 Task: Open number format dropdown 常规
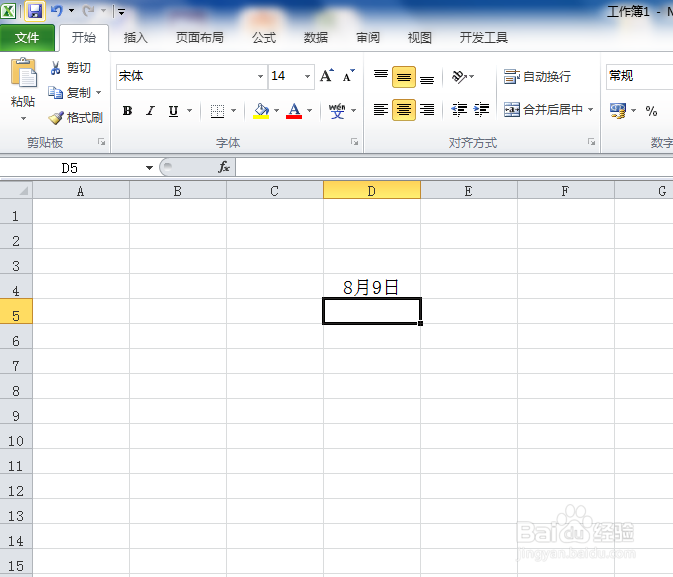[640, 76]
